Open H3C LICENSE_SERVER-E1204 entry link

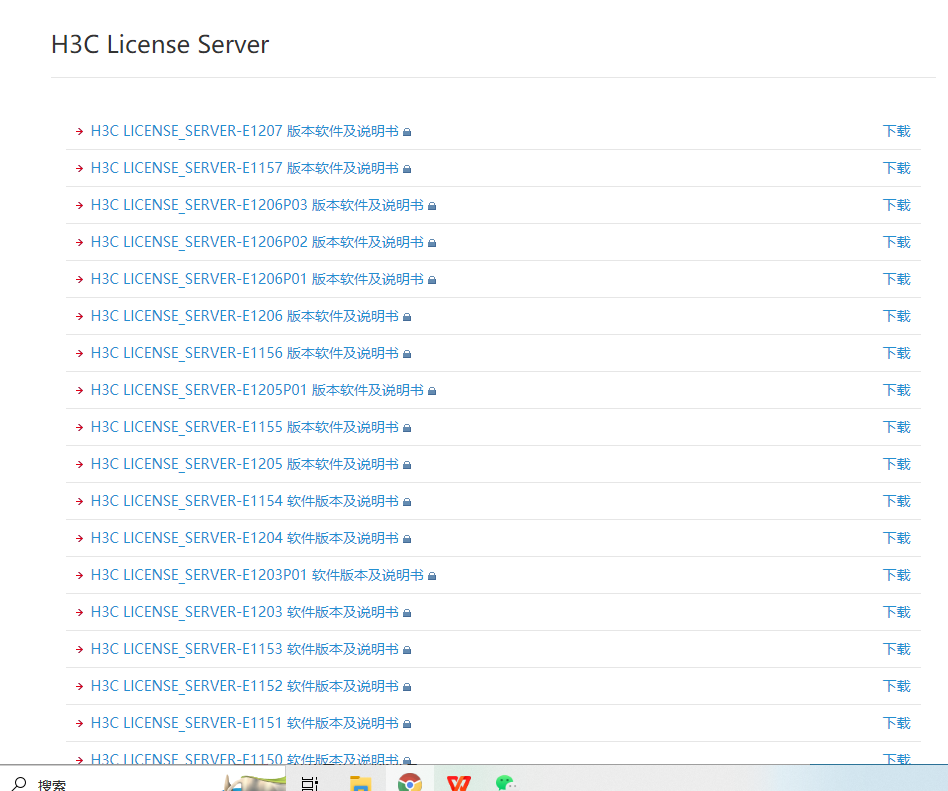245,538
